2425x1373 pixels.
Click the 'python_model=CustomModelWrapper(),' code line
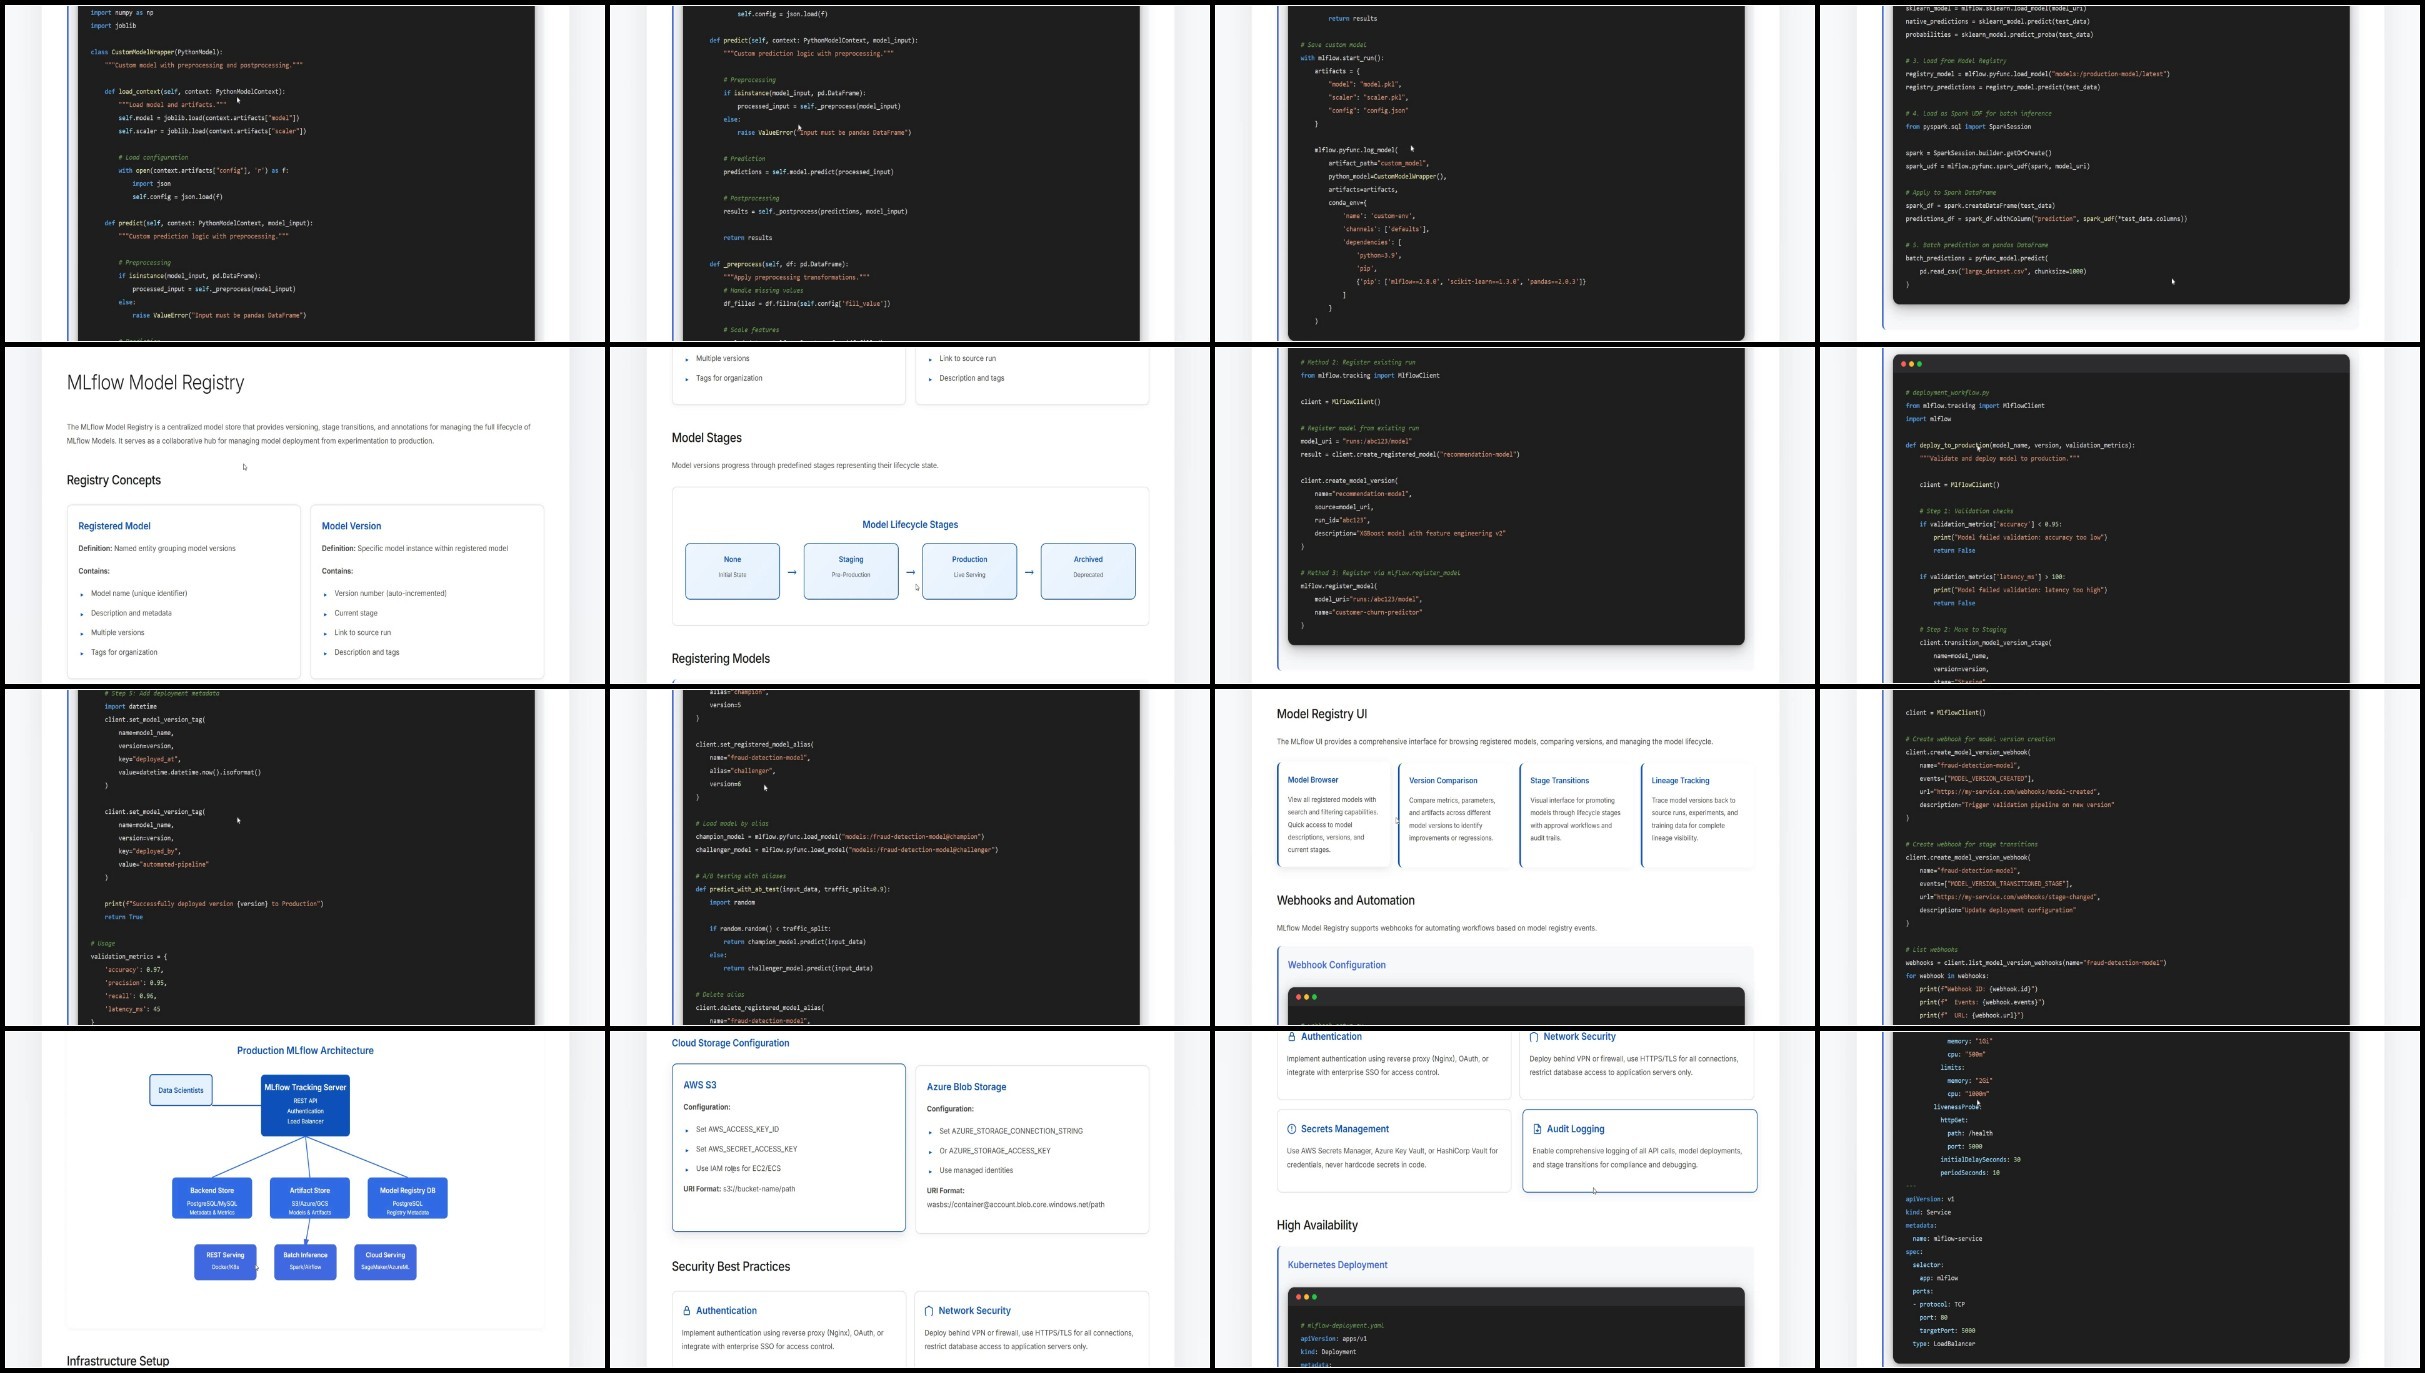(1387, 176)
